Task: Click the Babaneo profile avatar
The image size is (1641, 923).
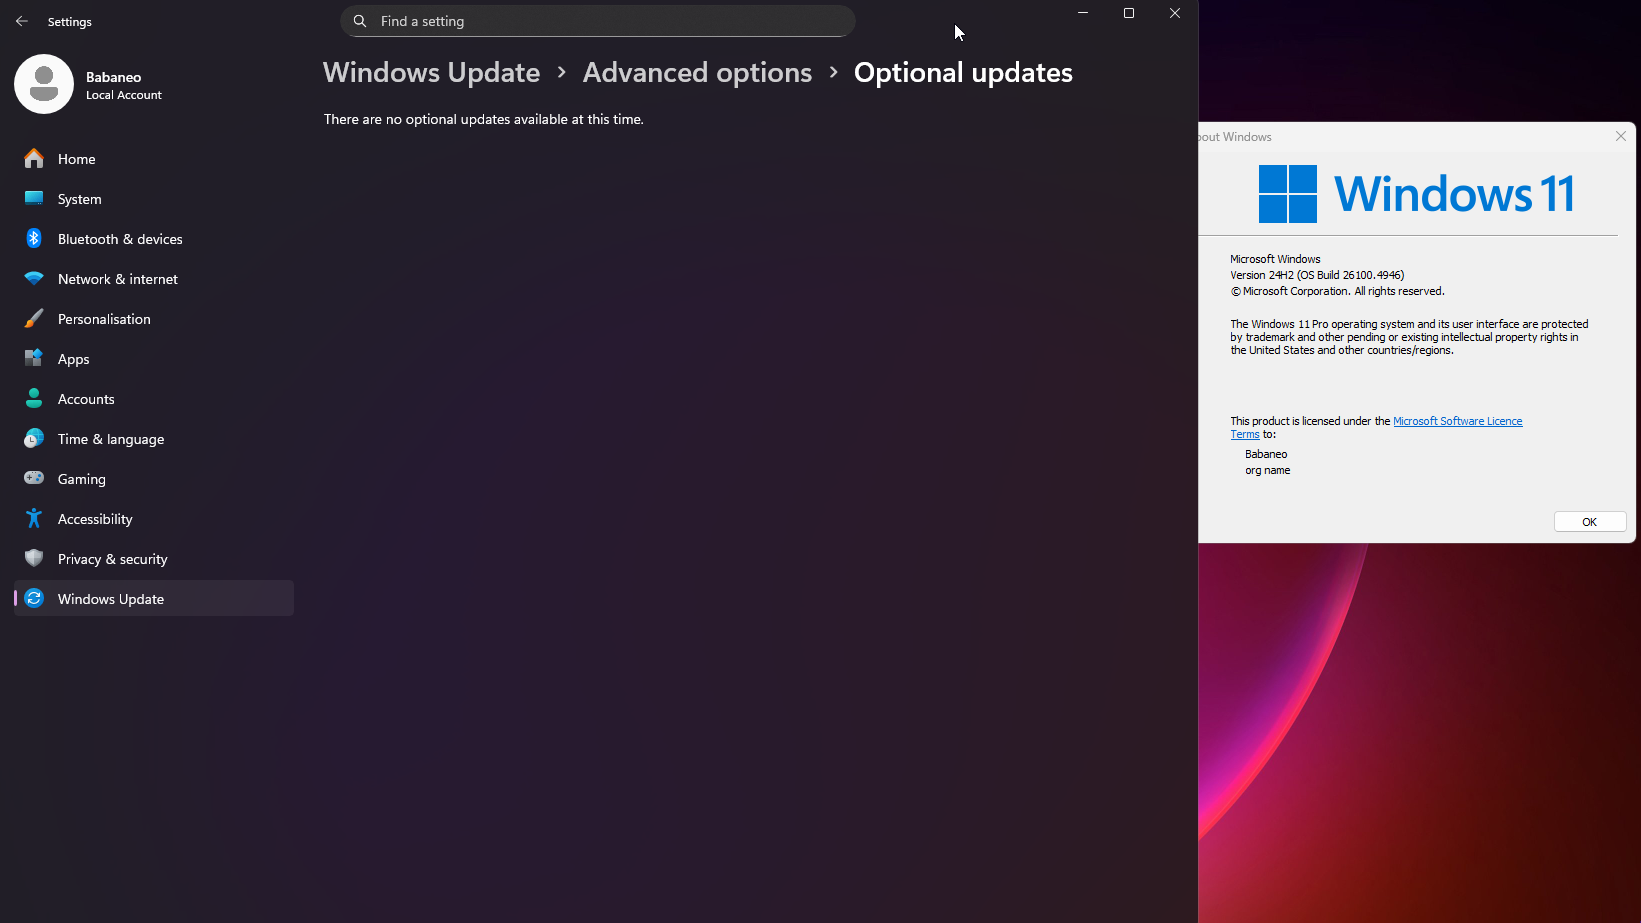Action: pos(44,84)
